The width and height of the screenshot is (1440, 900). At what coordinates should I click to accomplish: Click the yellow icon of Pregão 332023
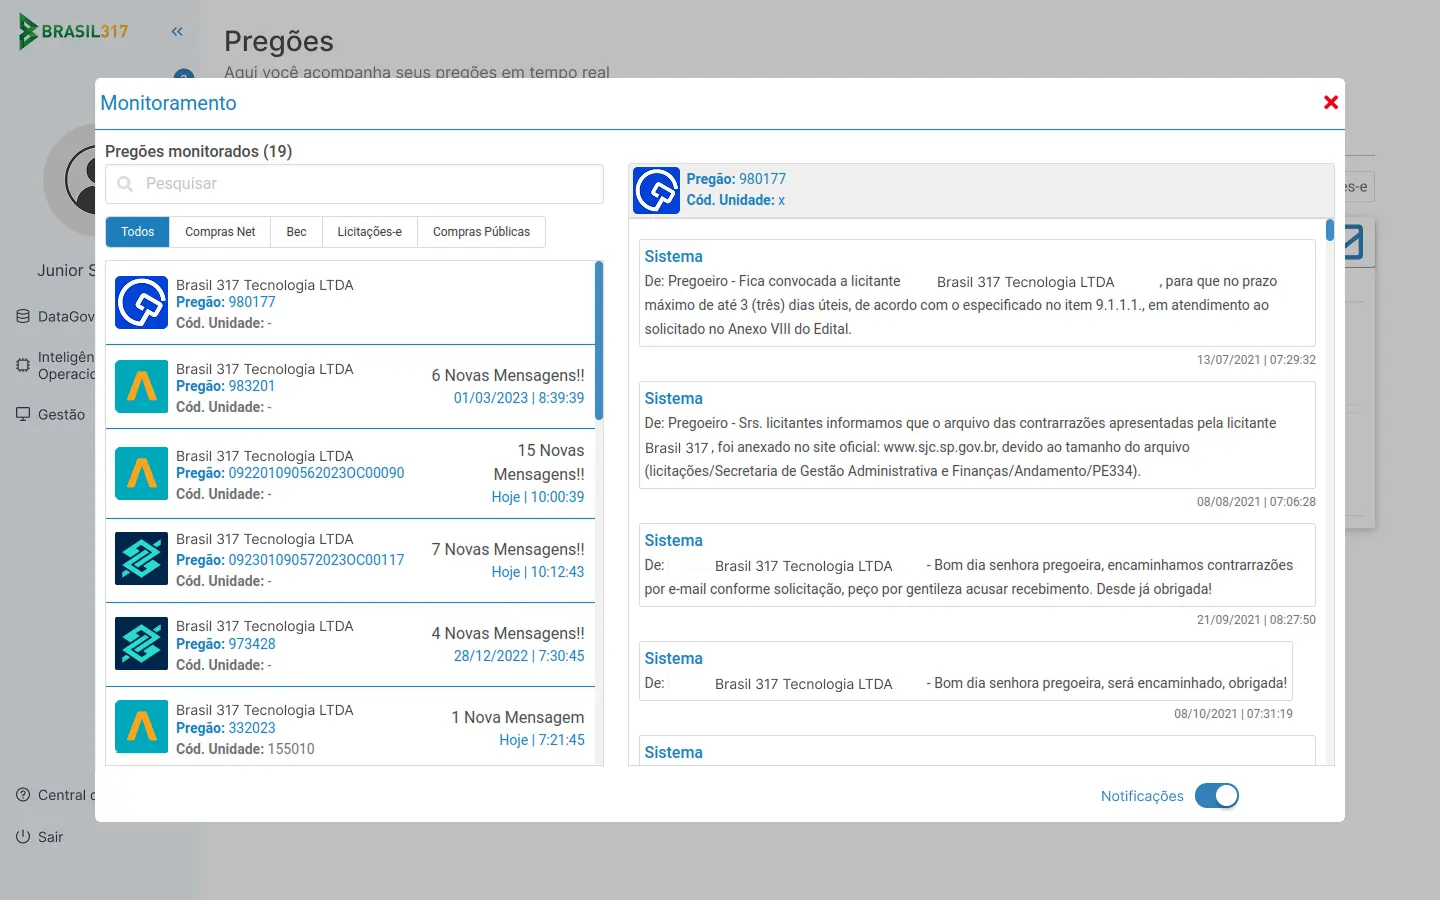[141, 727]
